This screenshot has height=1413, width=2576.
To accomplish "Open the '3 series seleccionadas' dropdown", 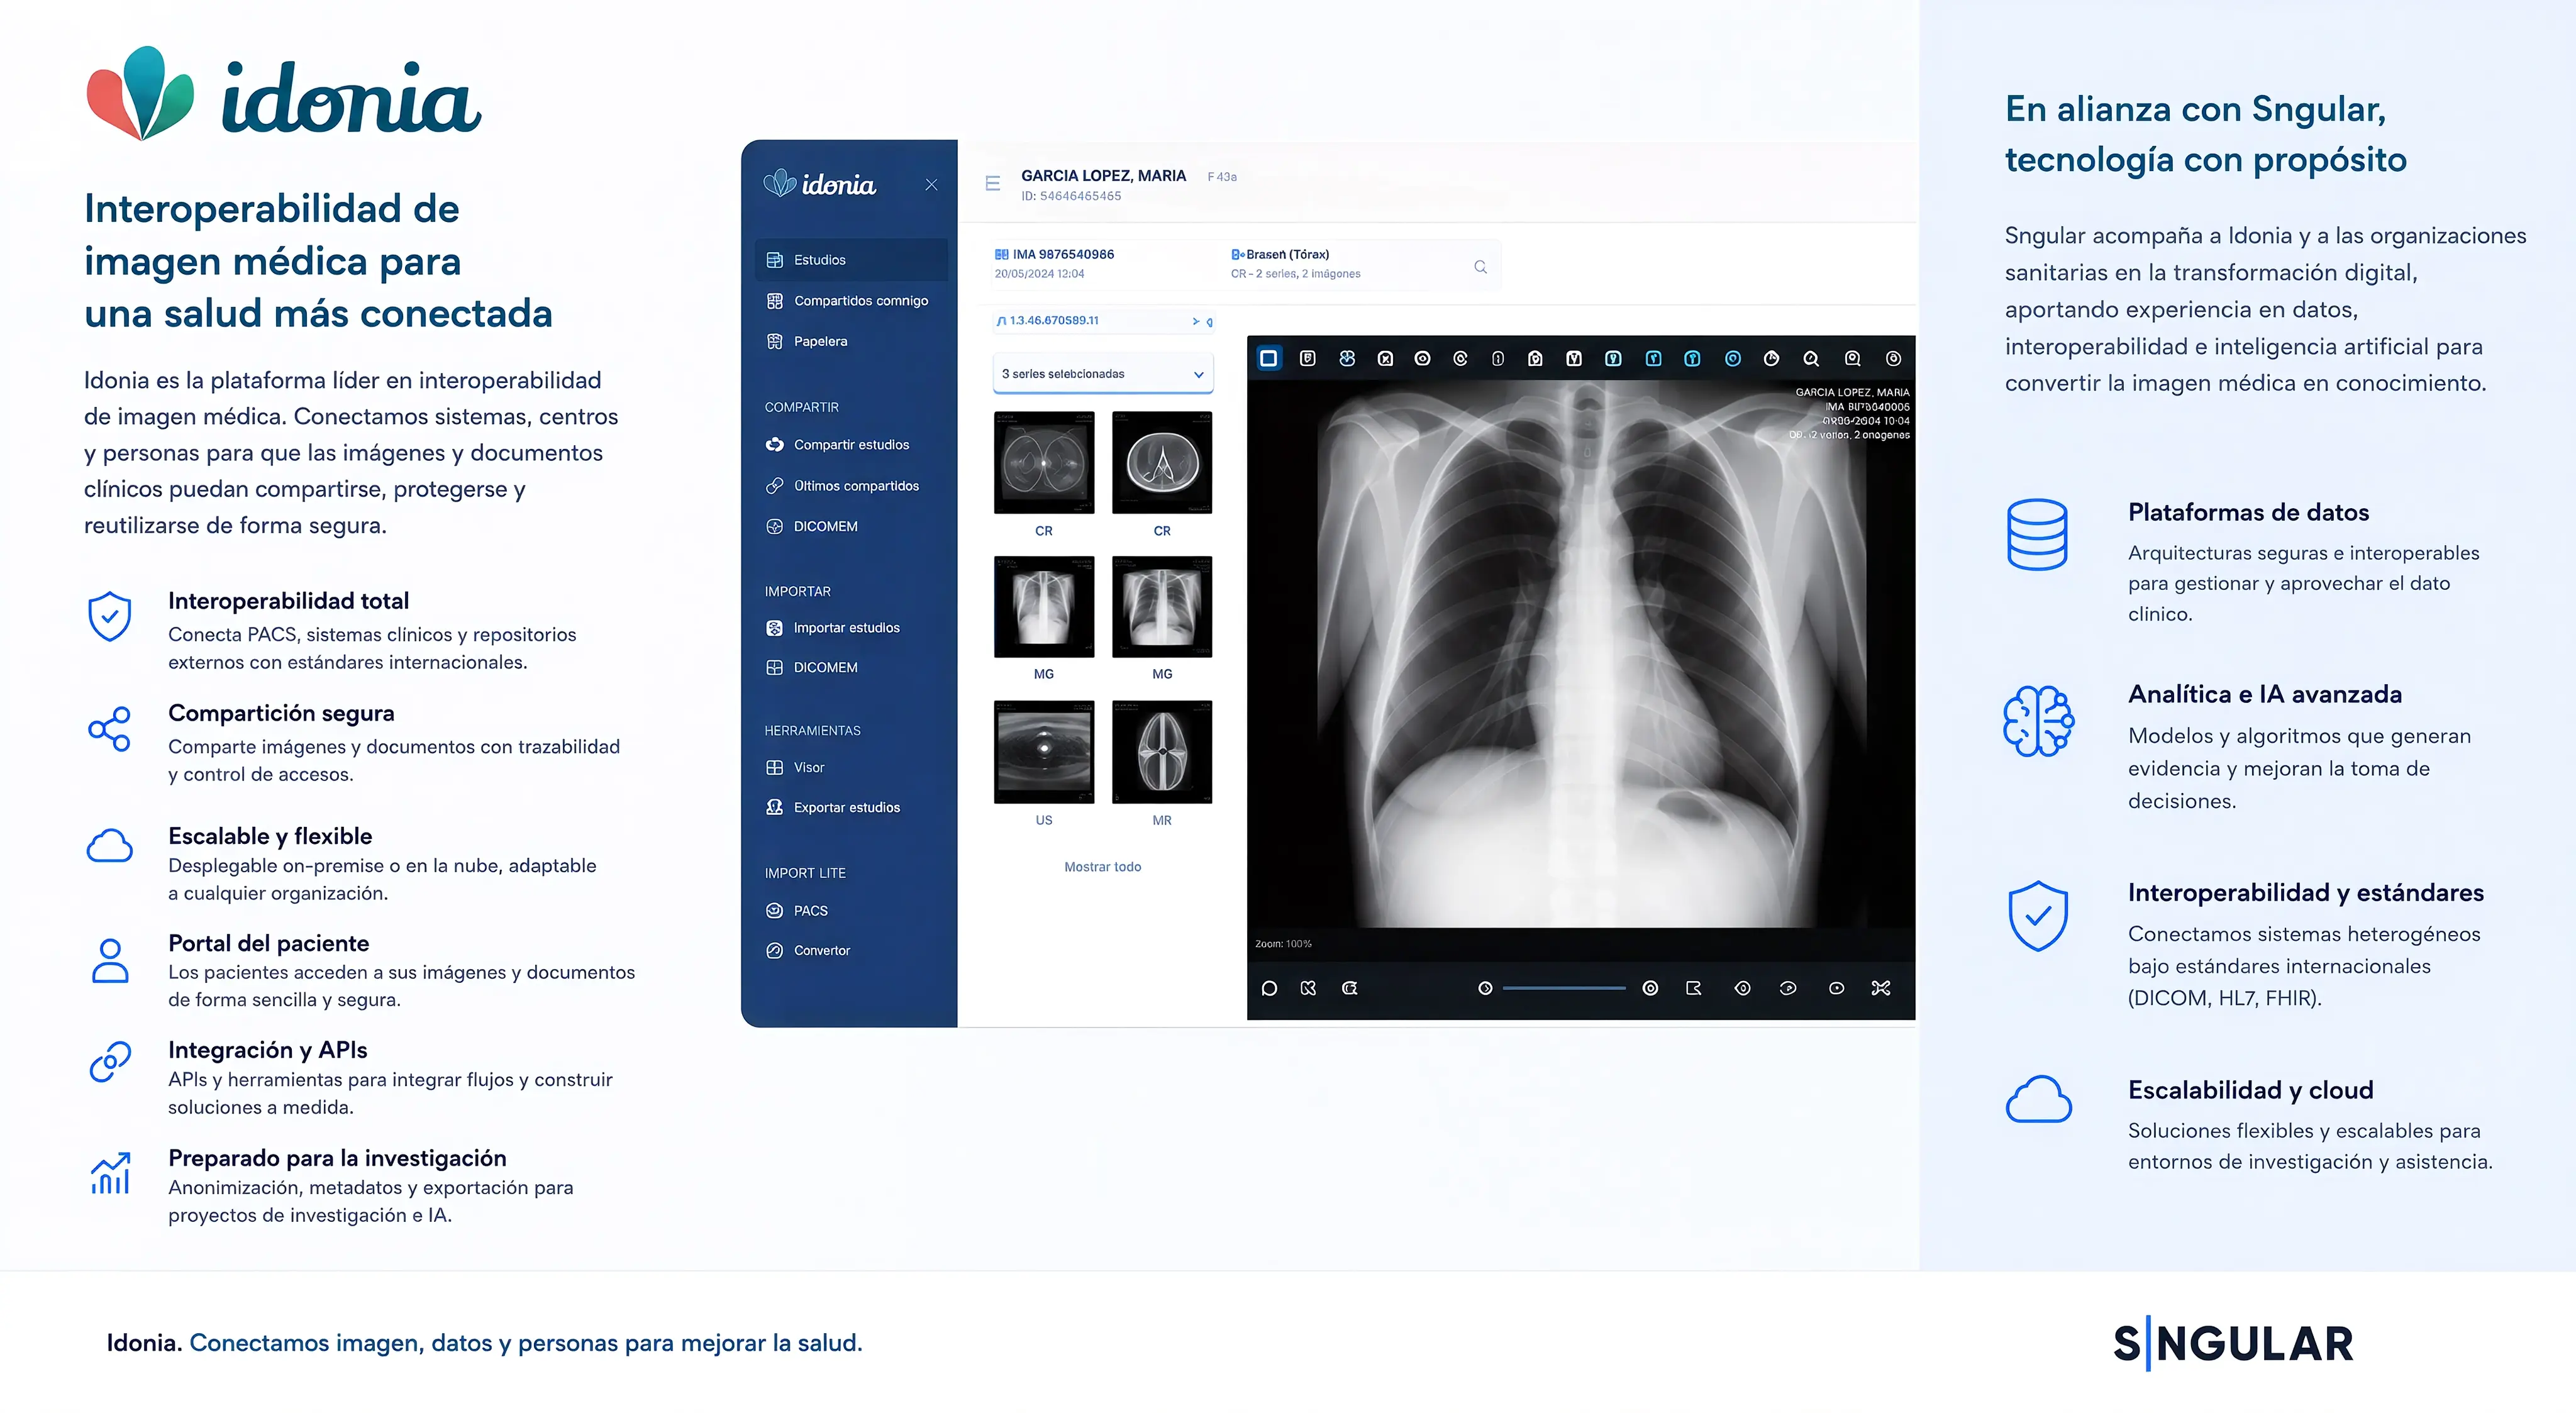I will point(1103,374).
